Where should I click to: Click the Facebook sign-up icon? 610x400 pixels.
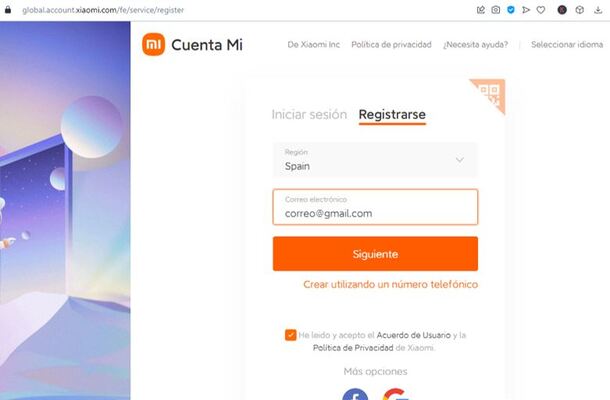coord(355,394)
